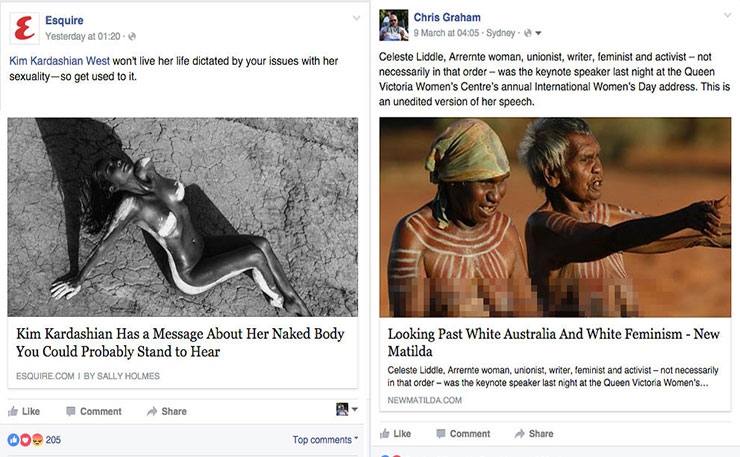The image size is (740, 457).
Task: Share Chris Graham's post
Action: [534, 433]
